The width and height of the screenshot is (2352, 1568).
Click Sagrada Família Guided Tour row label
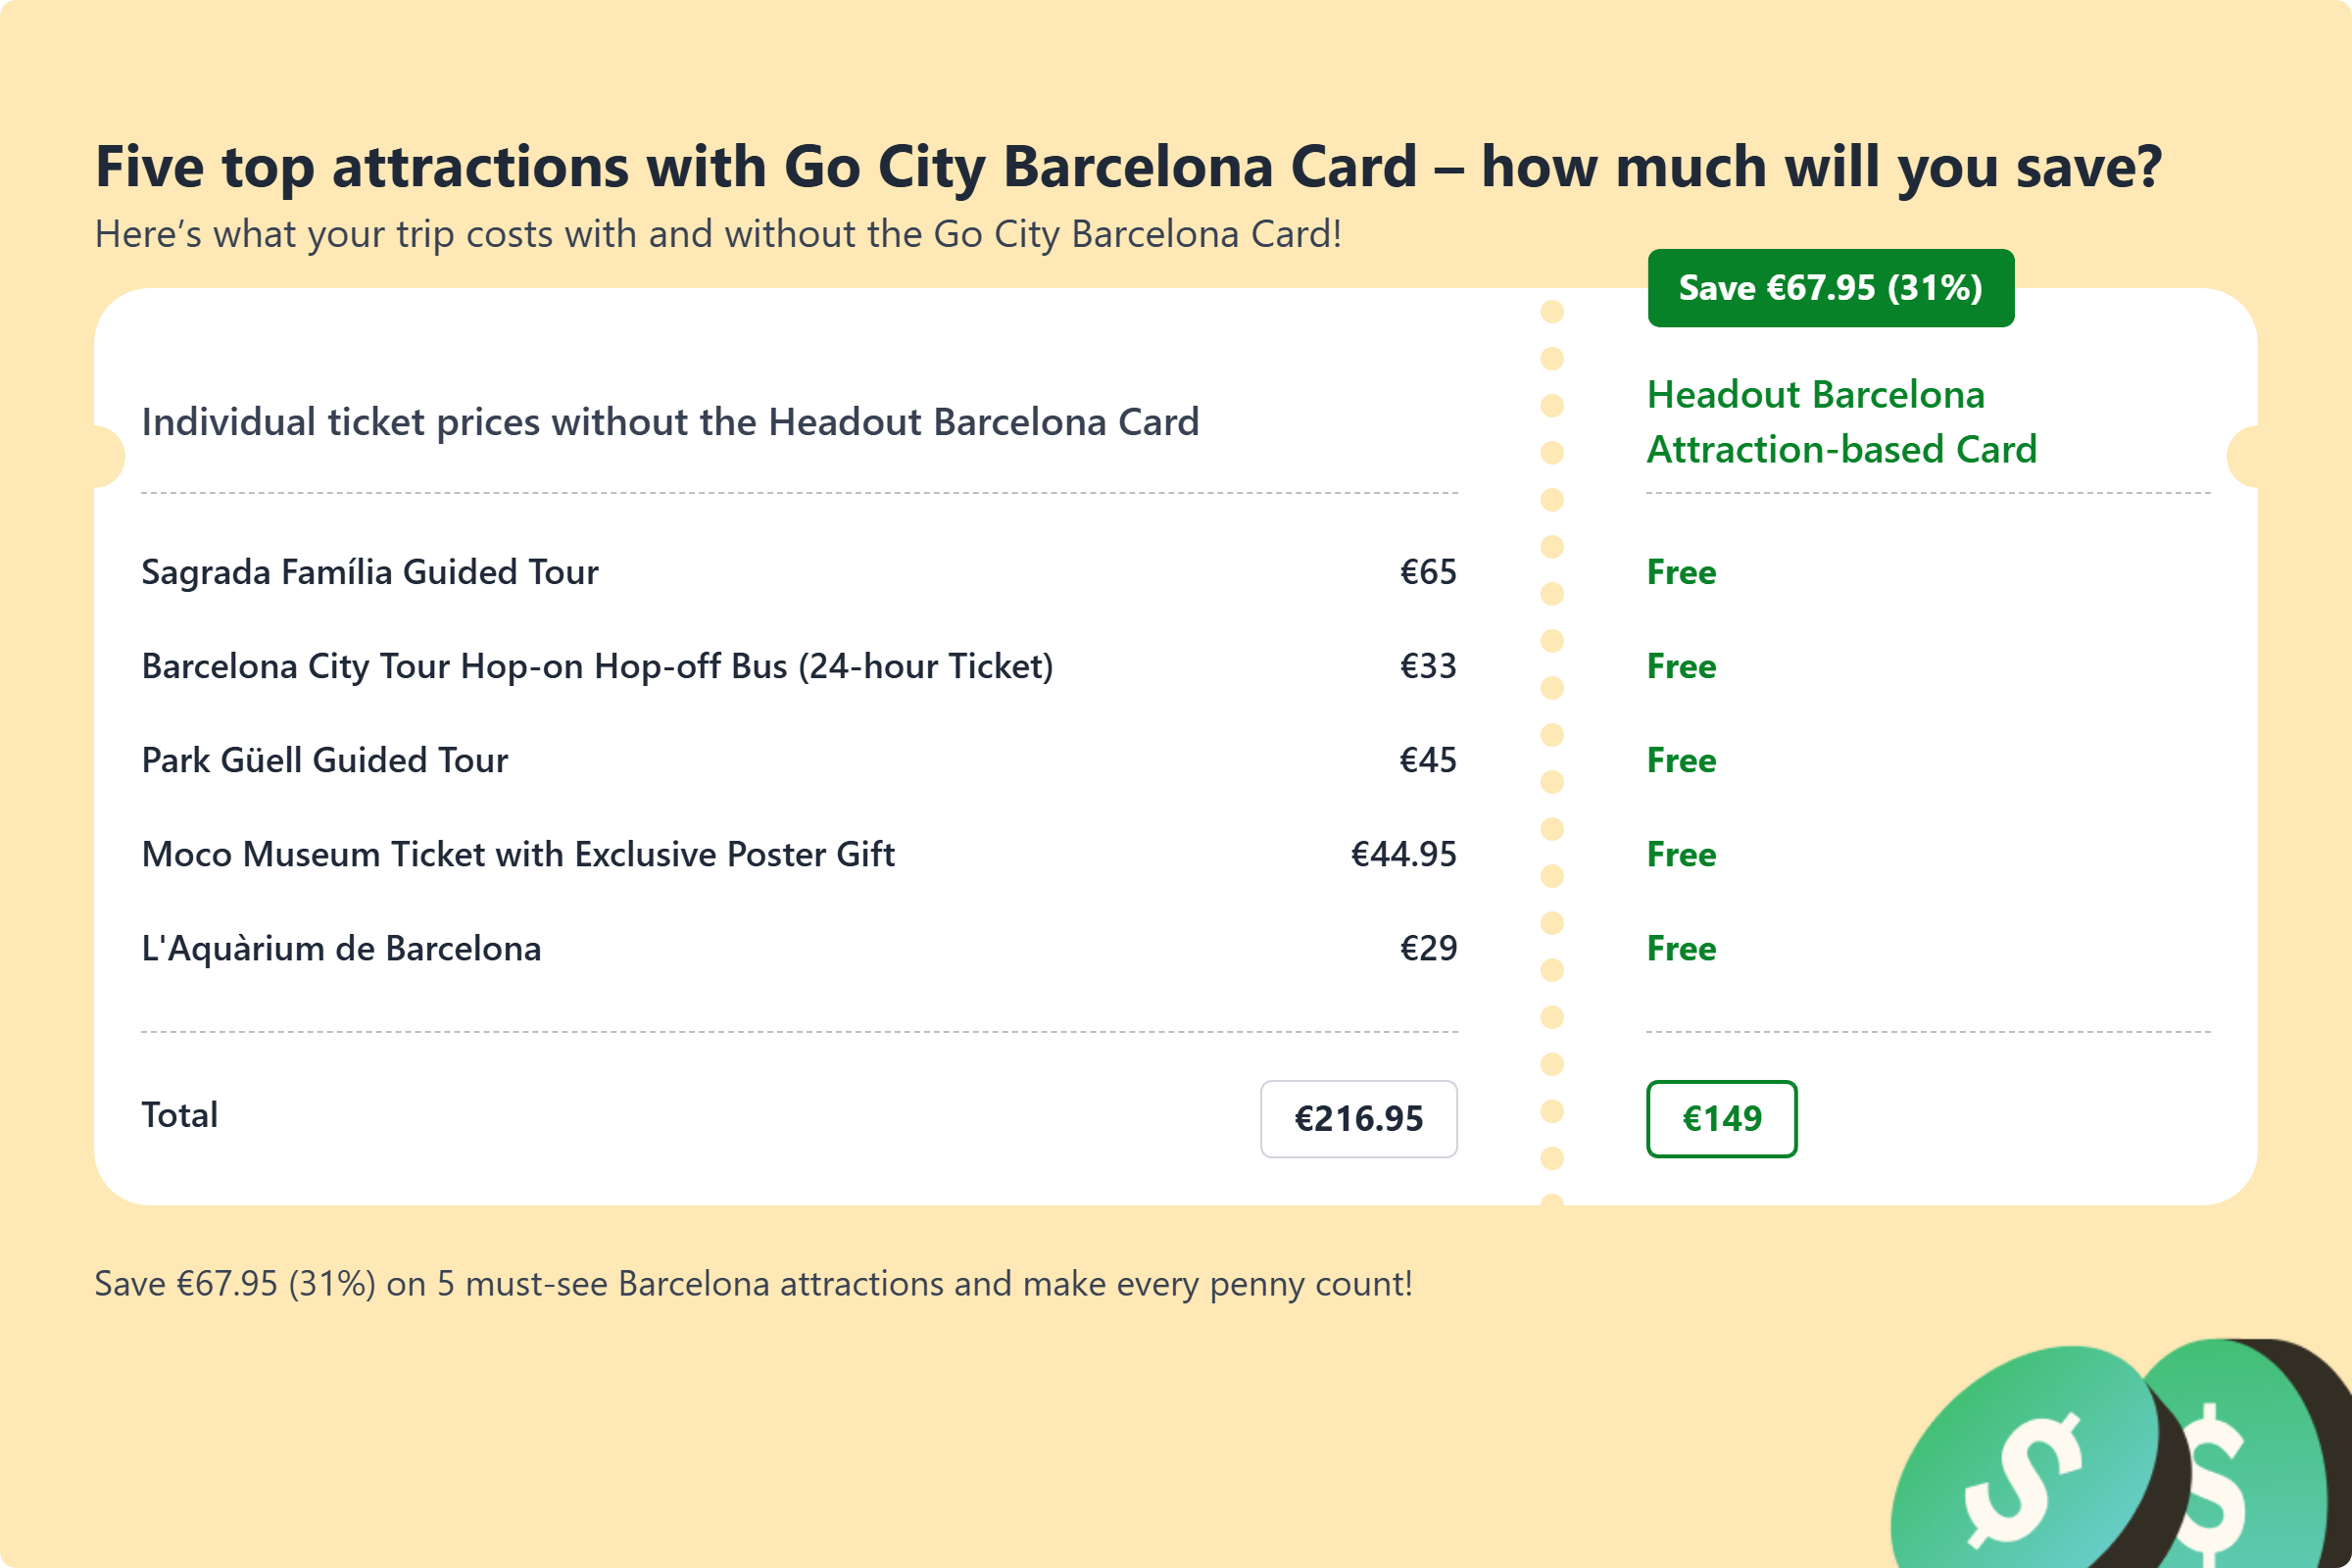370,572
